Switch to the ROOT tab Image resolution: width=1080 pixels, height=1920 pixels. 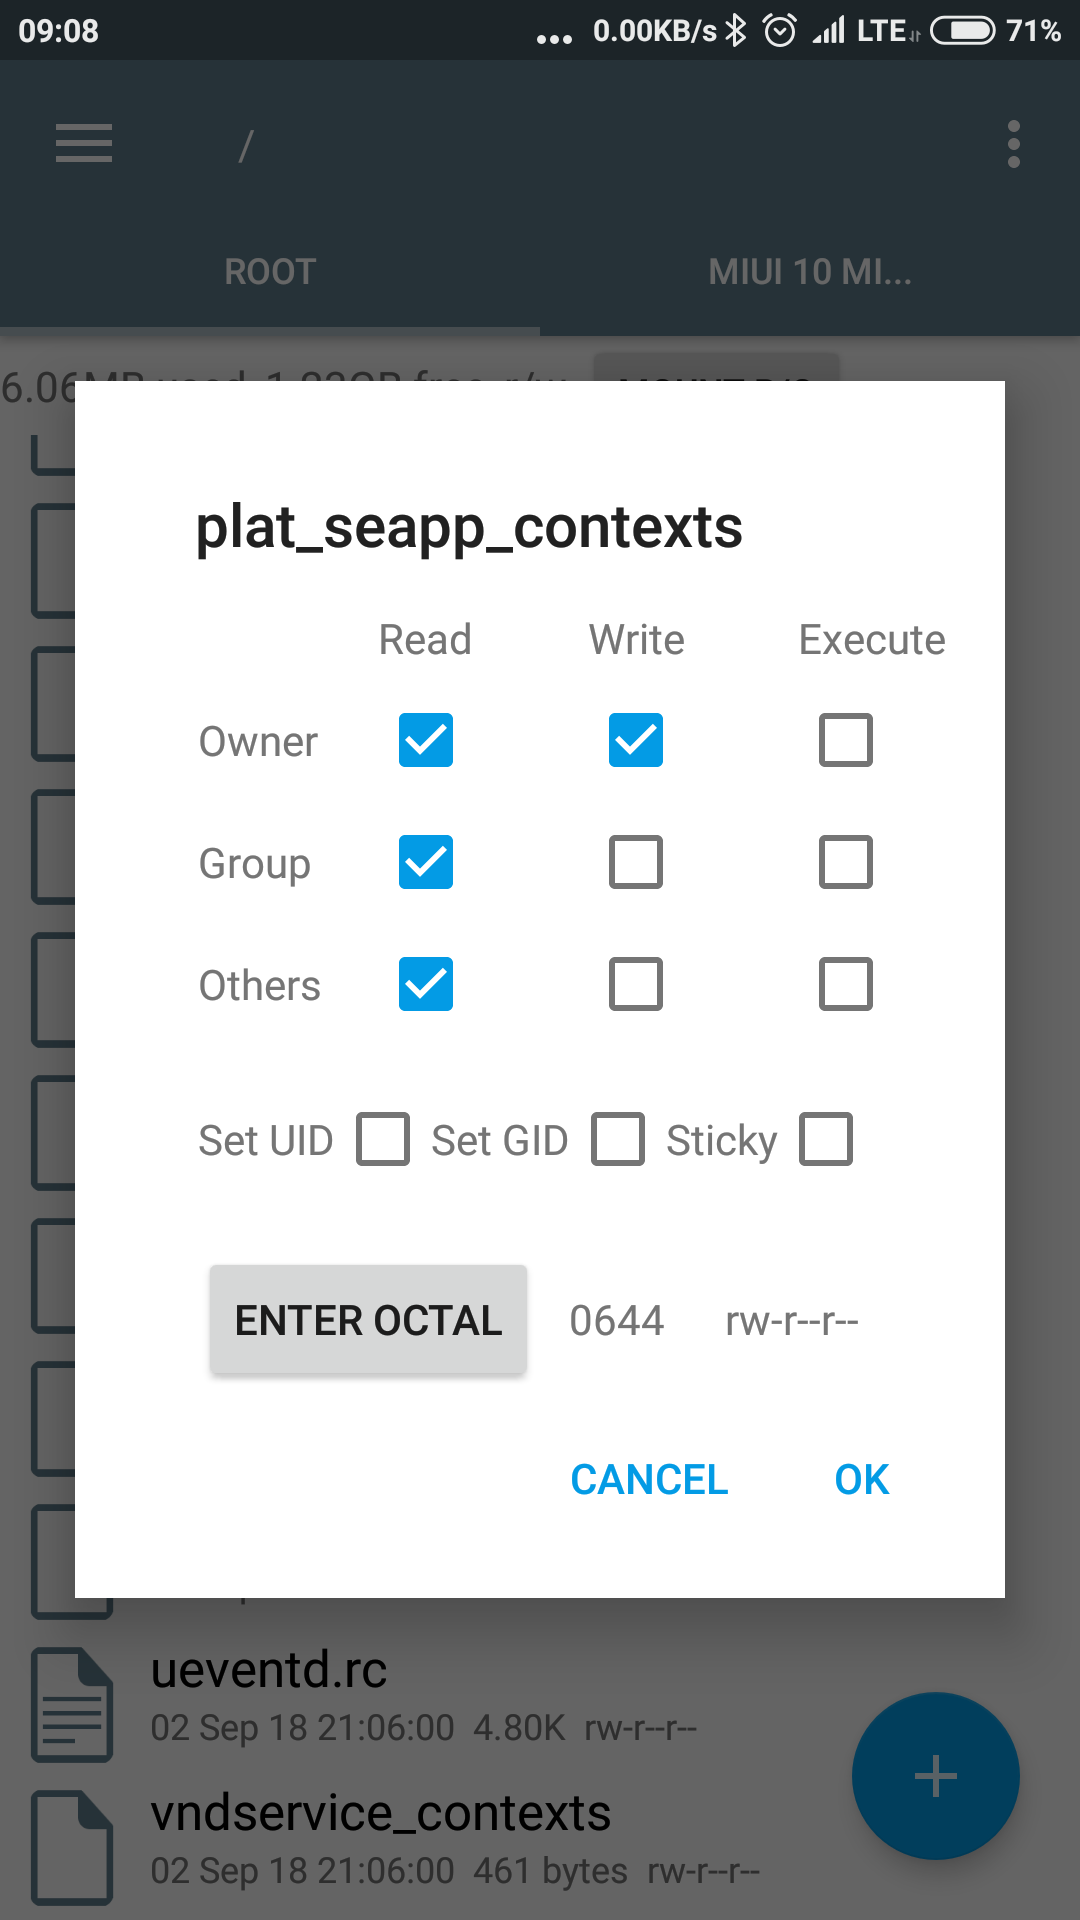pyautogui.click(x=270, y=272)
